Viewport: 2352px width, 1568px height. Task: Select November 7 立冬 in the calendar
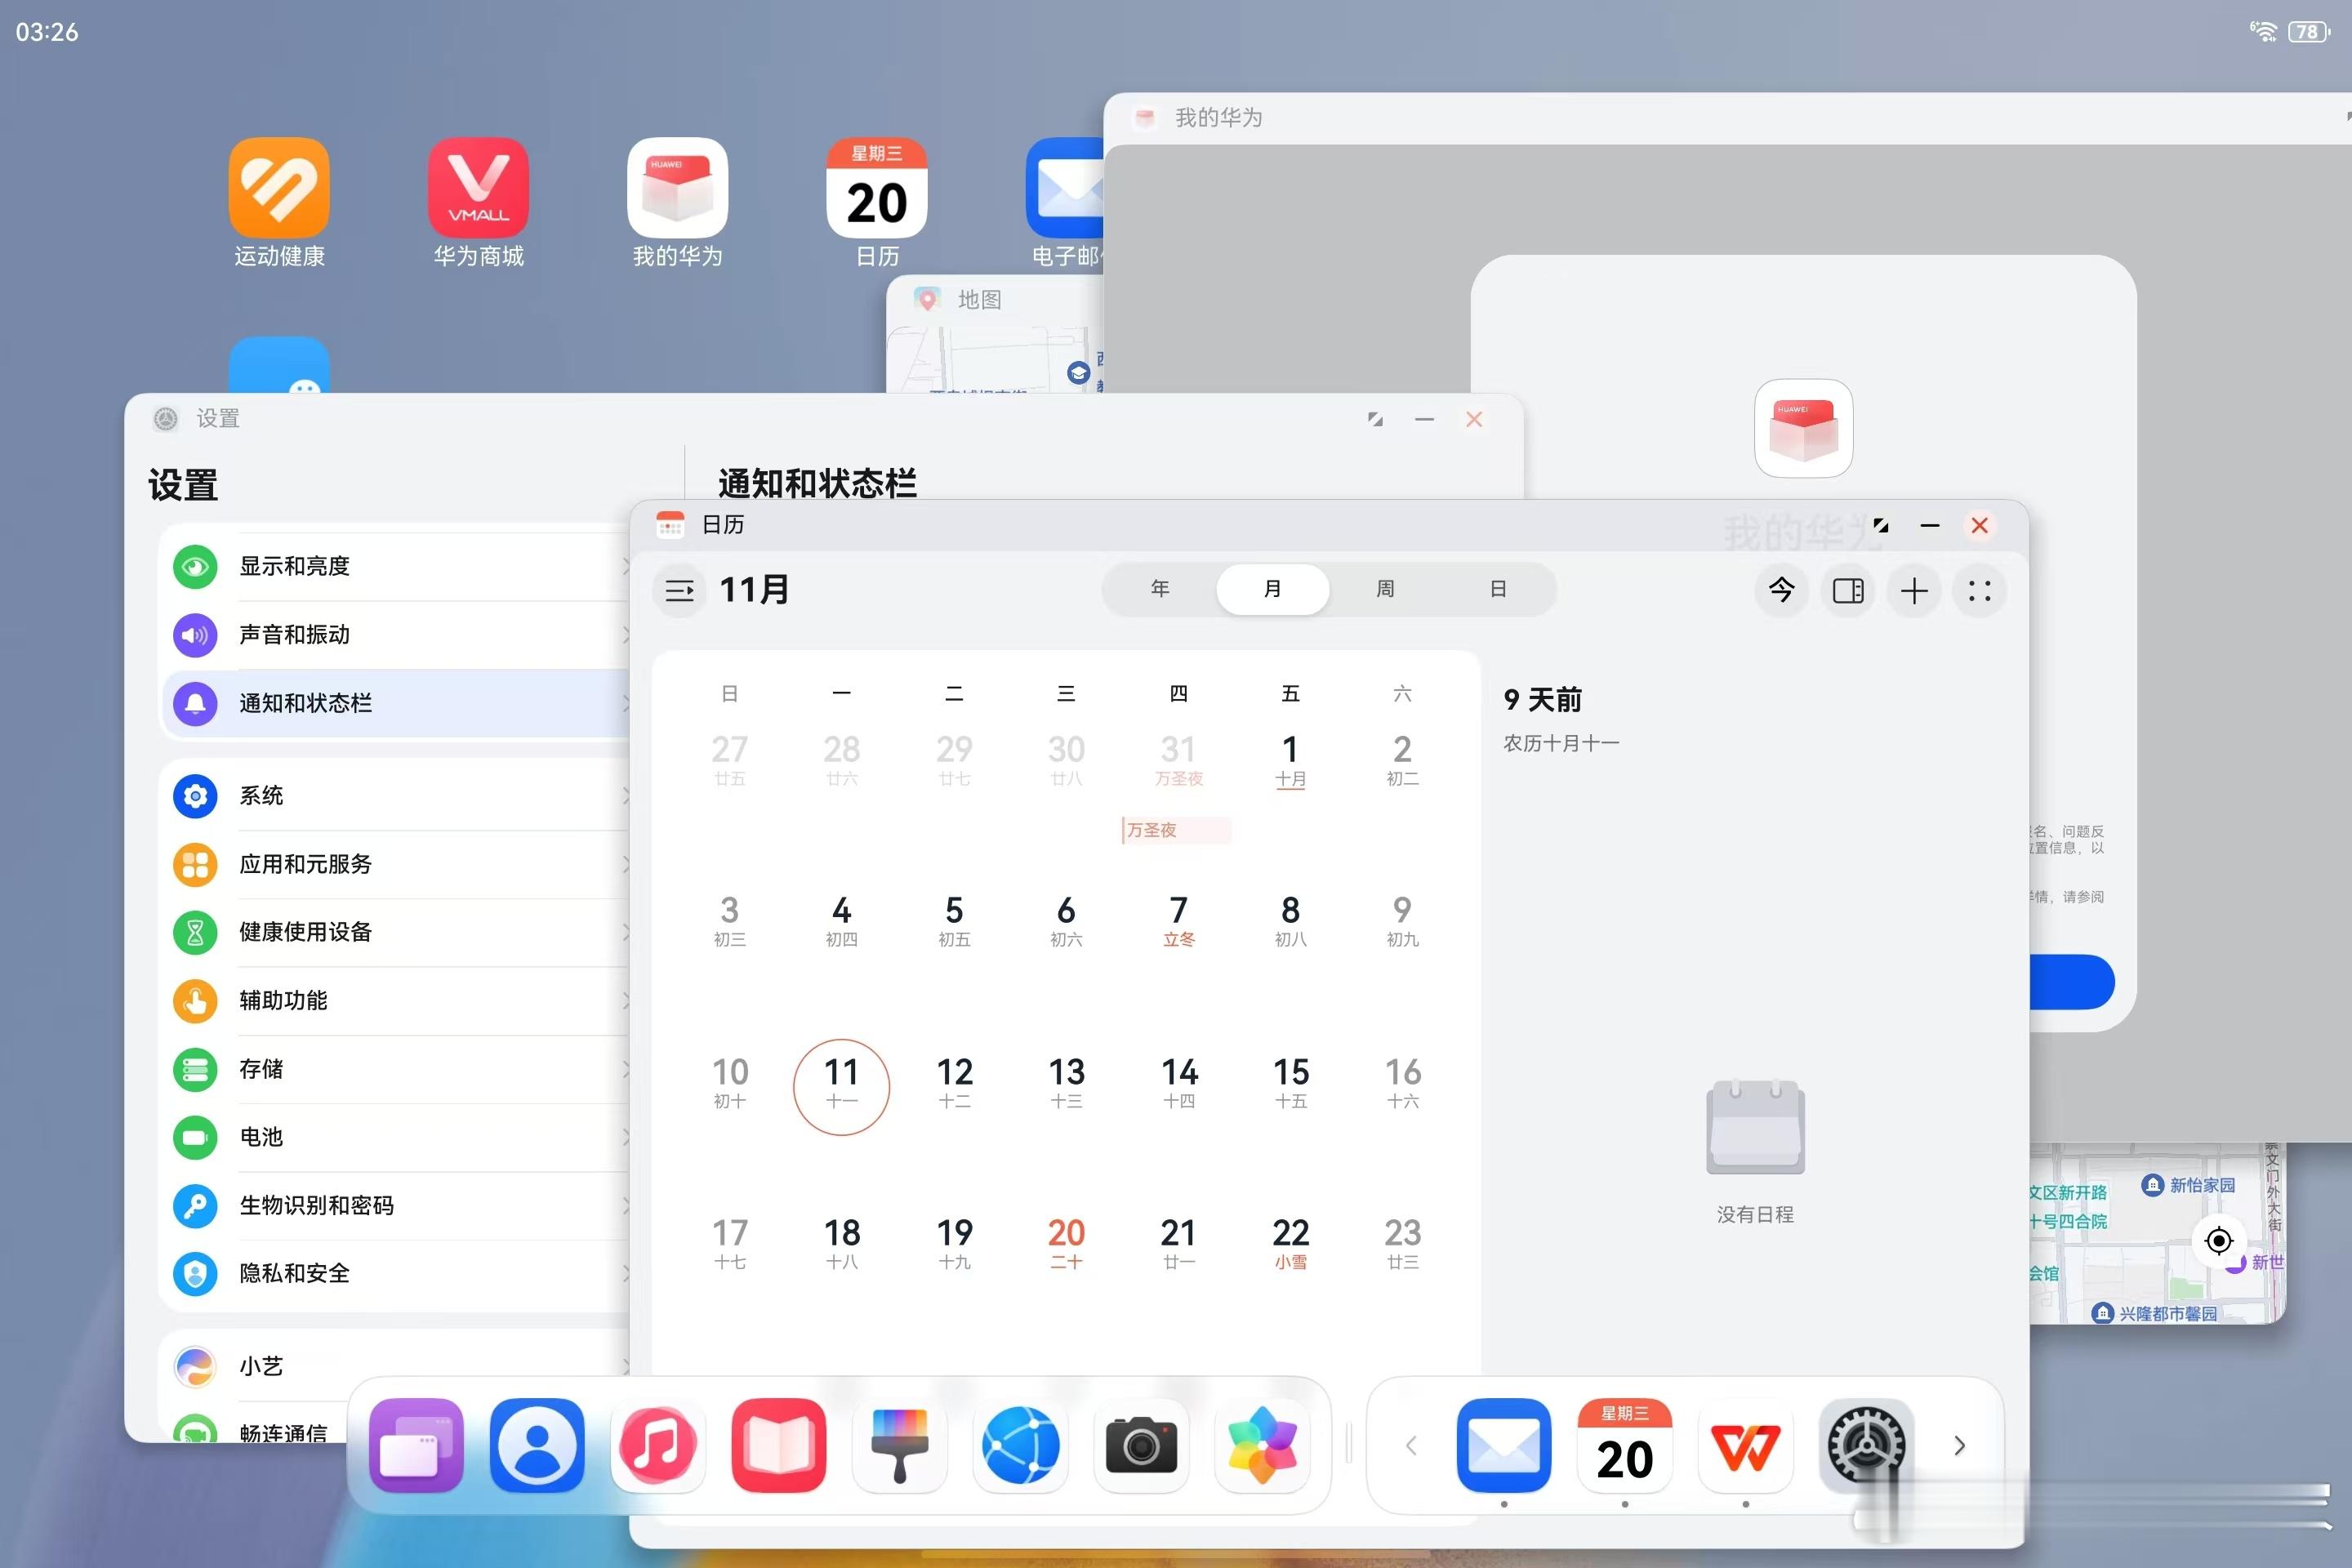(x=1179, y=921)
